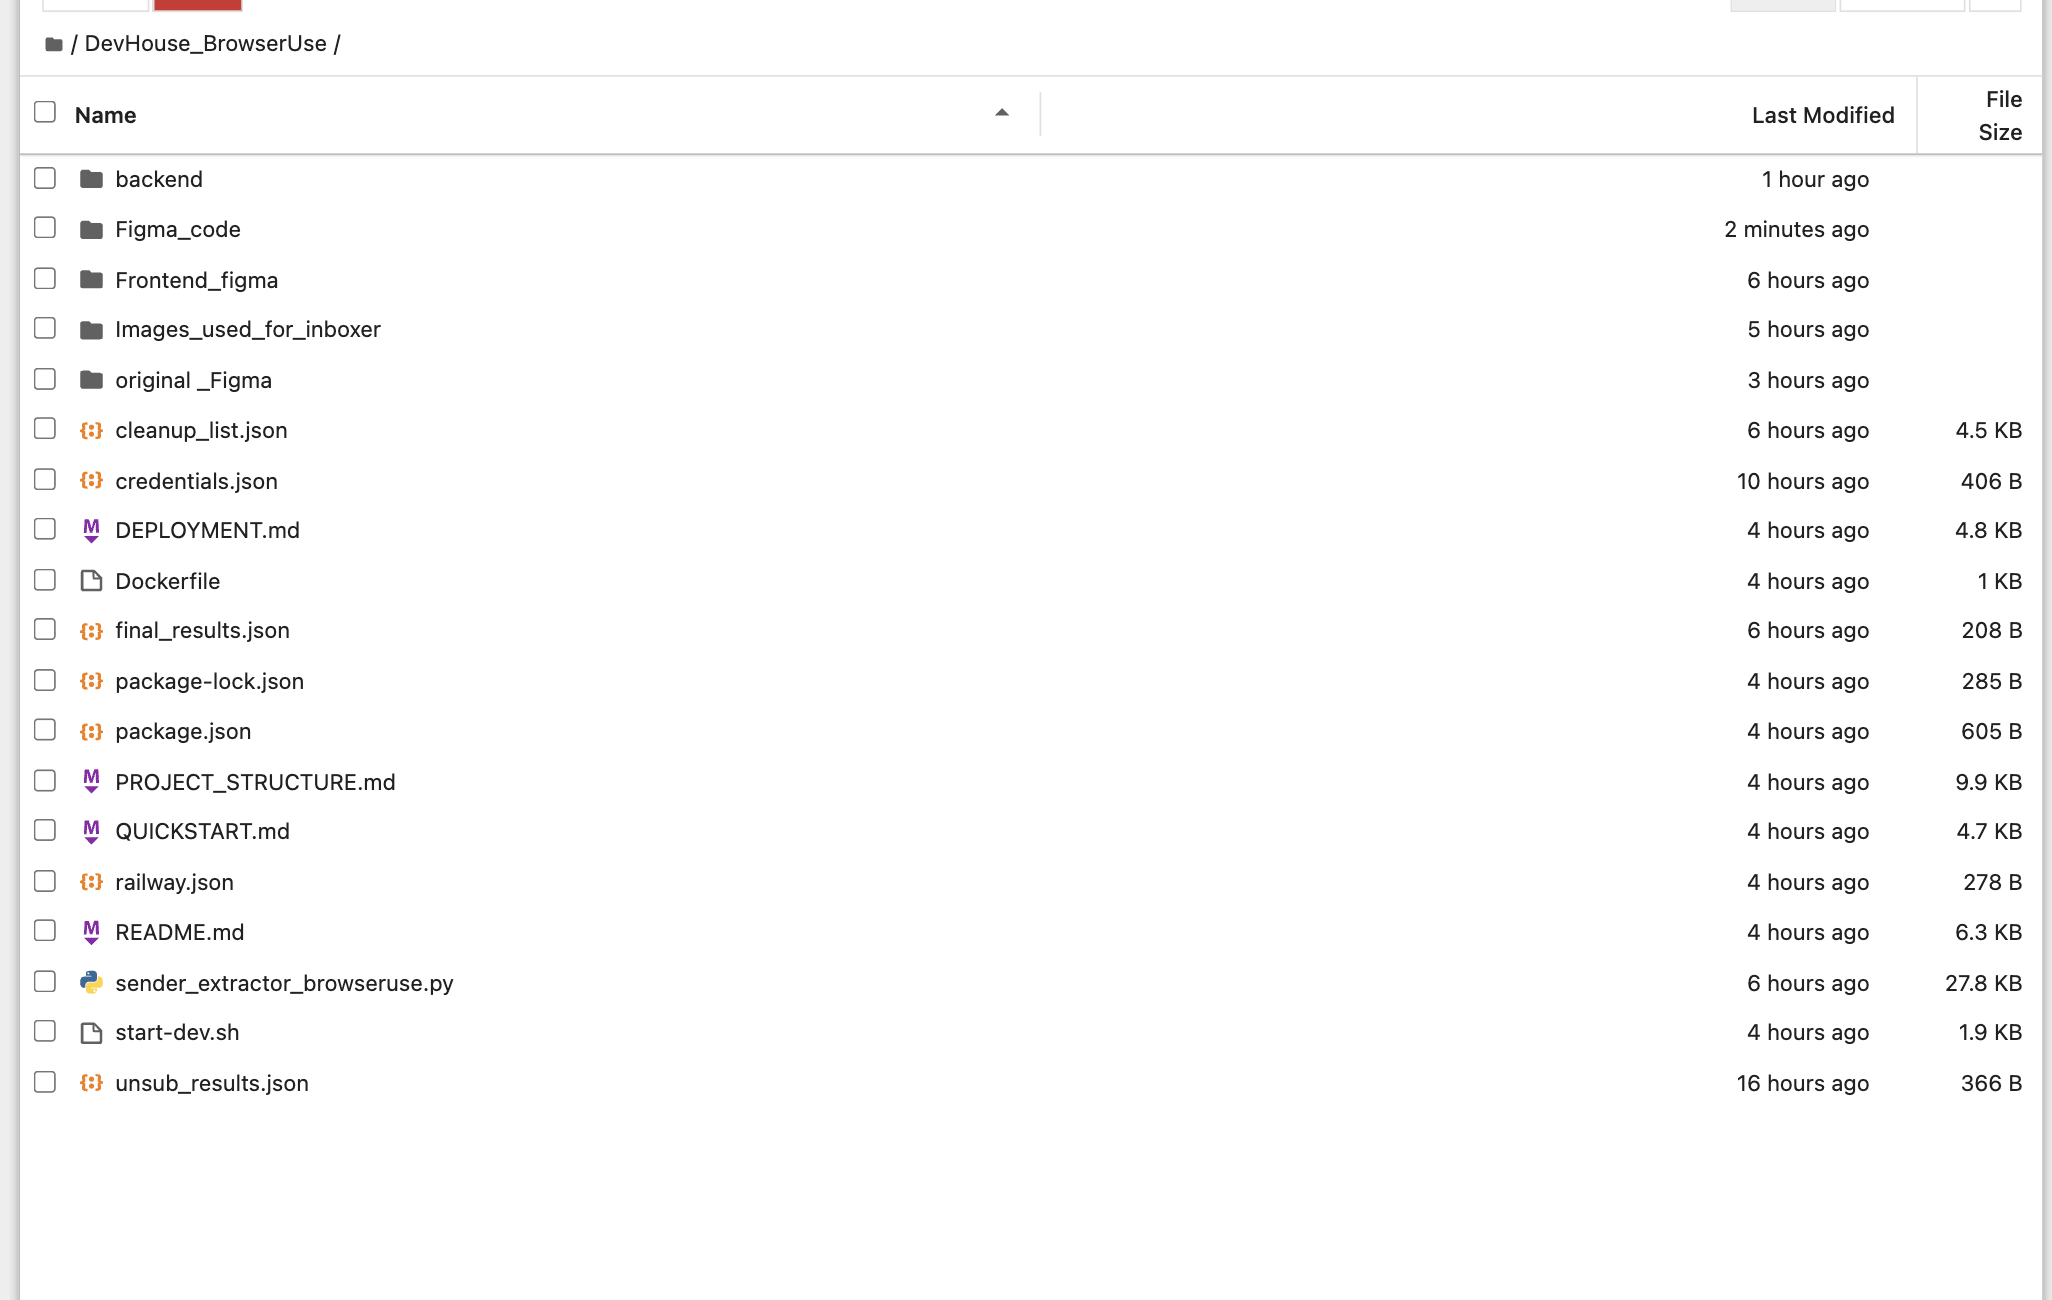This screenshot has height=1300, width=2052.
Task: Click the red button in top toolbar
Action: [x=197, y=4]
